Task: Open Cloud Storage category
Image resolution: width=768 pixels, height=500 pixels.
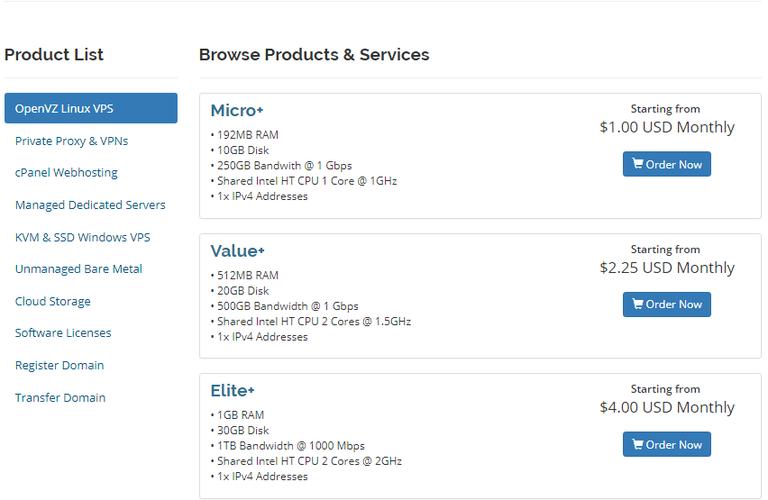Action: (52, 301)
